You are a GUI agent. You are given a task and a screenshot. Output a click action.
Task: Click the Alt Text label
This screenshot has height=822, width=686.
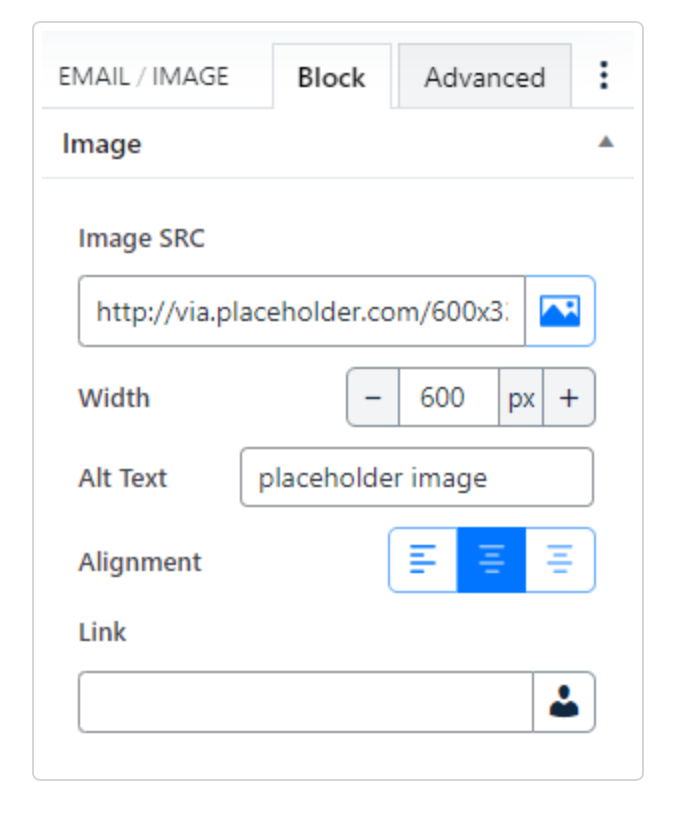123,478
